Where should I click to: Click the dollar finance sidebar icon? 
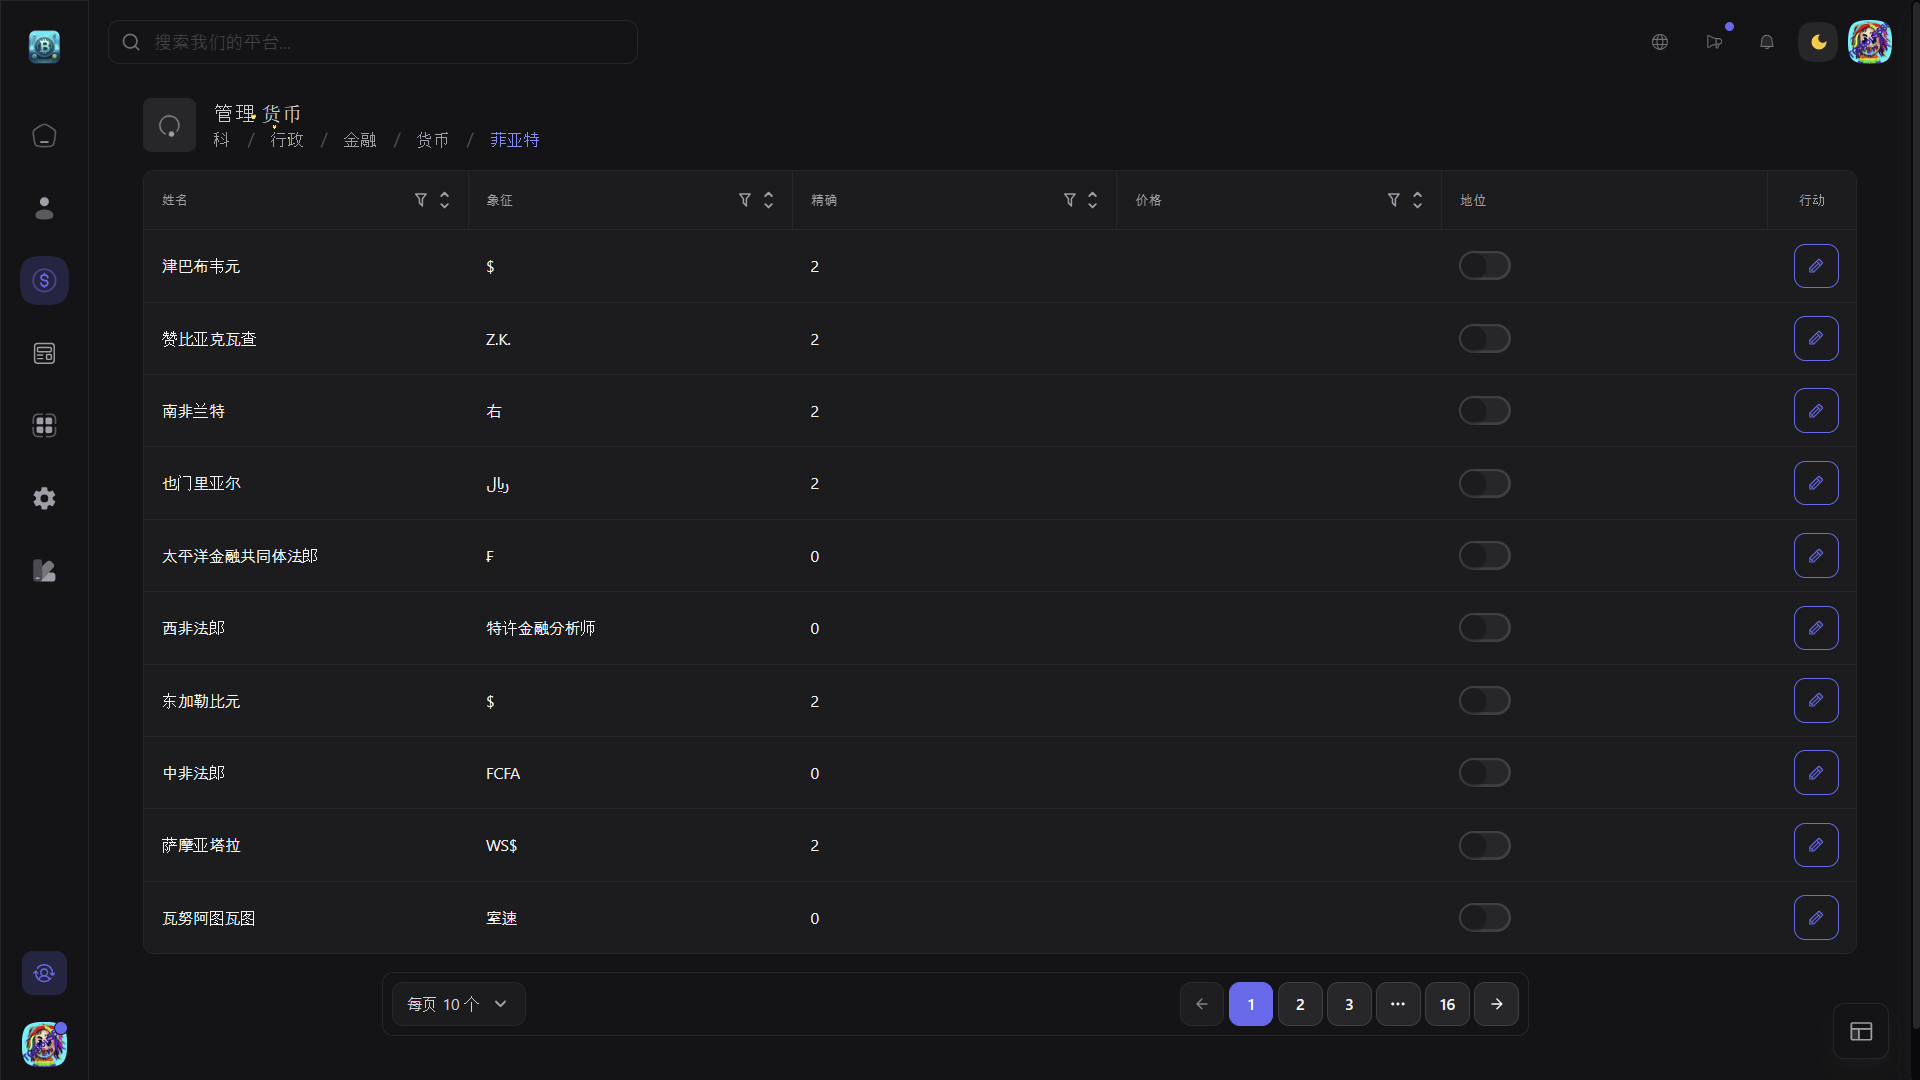point(44,281)
